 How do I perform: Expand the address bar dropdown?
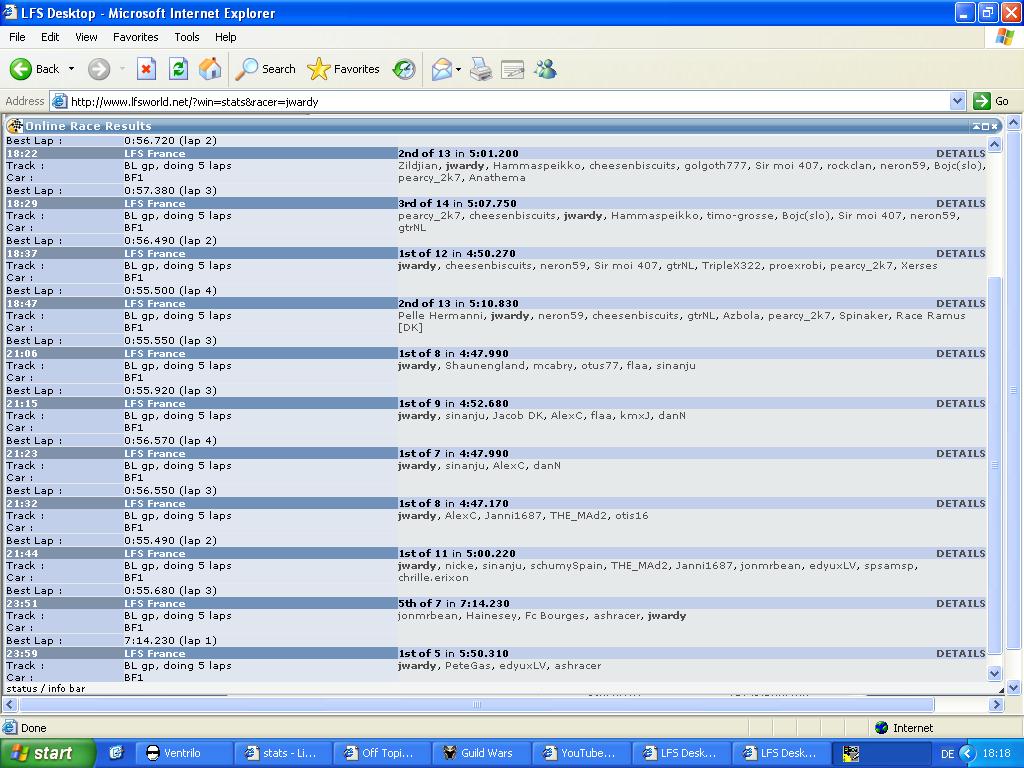(x=957, y=101)
